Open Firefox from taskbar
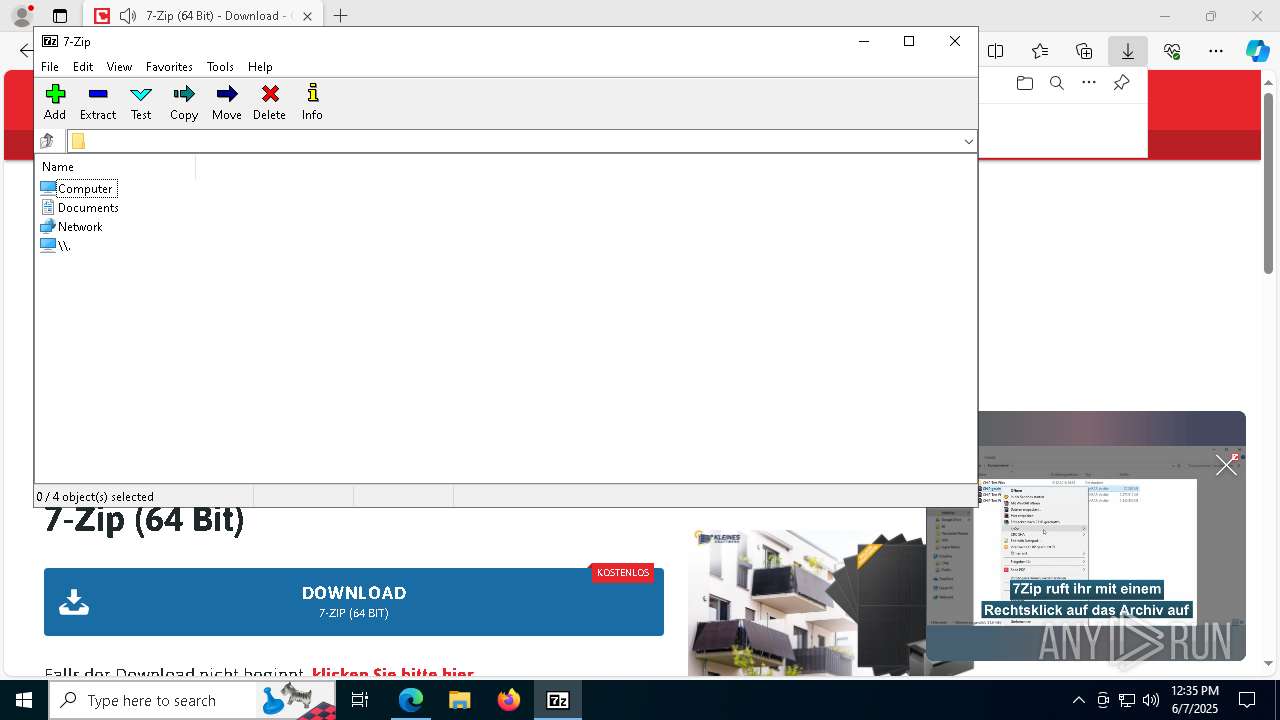 [509, 700]
